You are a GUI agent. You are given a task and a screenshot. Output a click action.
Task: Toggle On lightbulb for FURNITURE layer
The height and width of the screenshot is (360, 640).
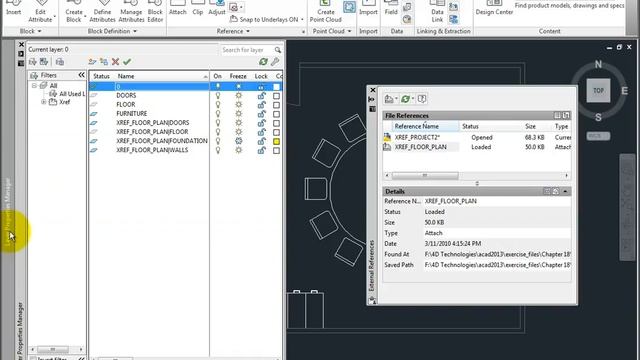point(218,113)
